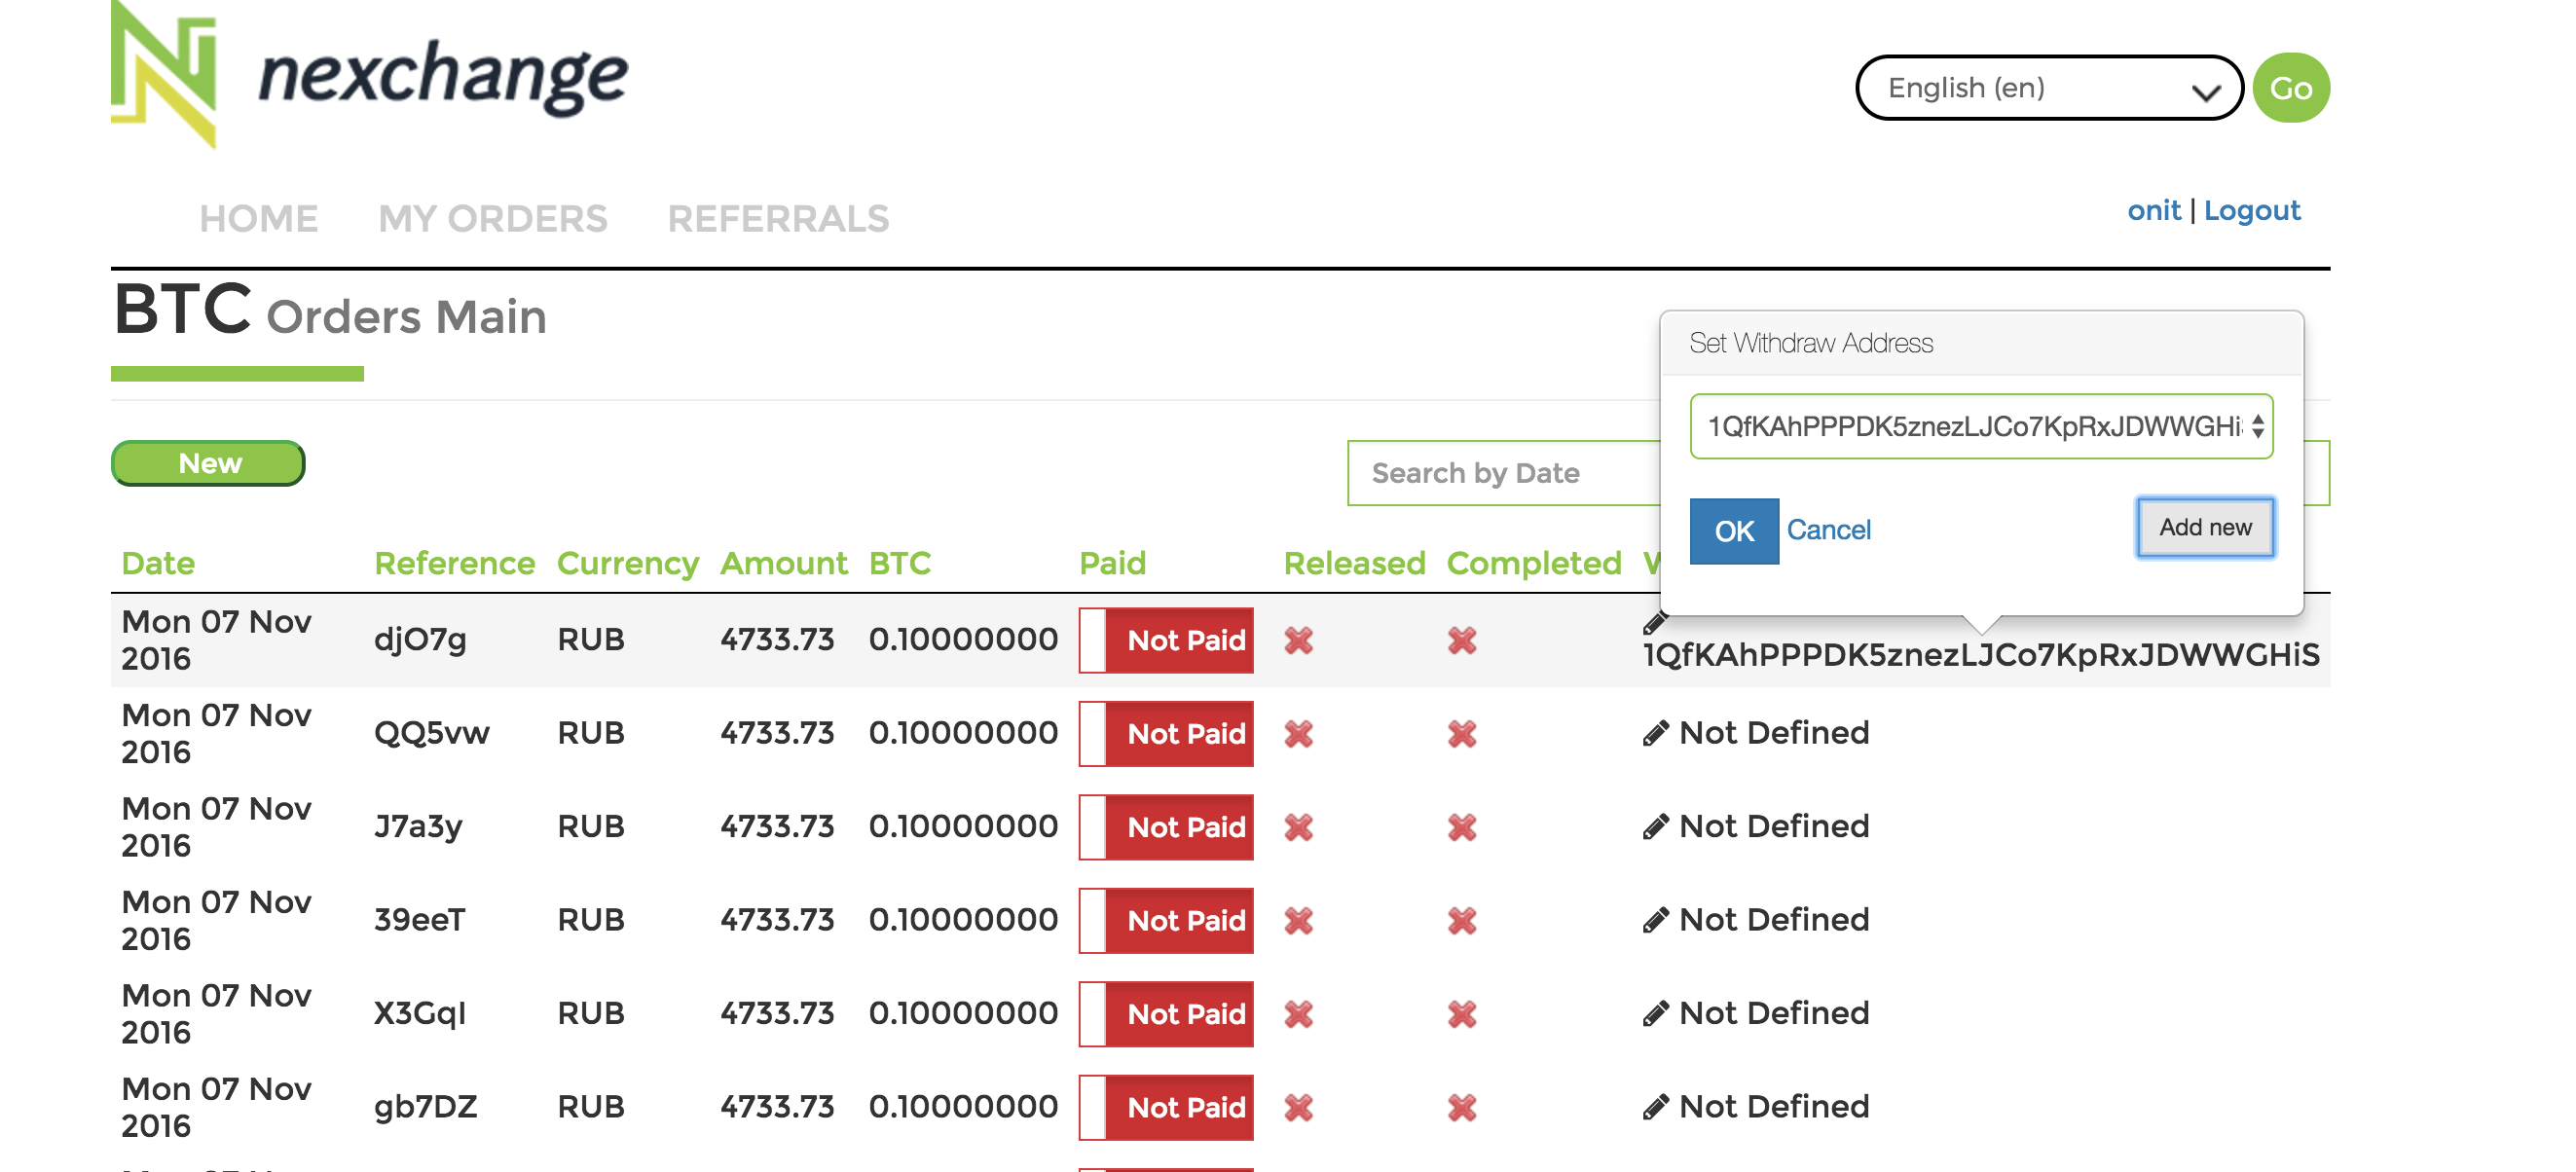Click Not Defined text in J7a3y row

coord(1774,826)
